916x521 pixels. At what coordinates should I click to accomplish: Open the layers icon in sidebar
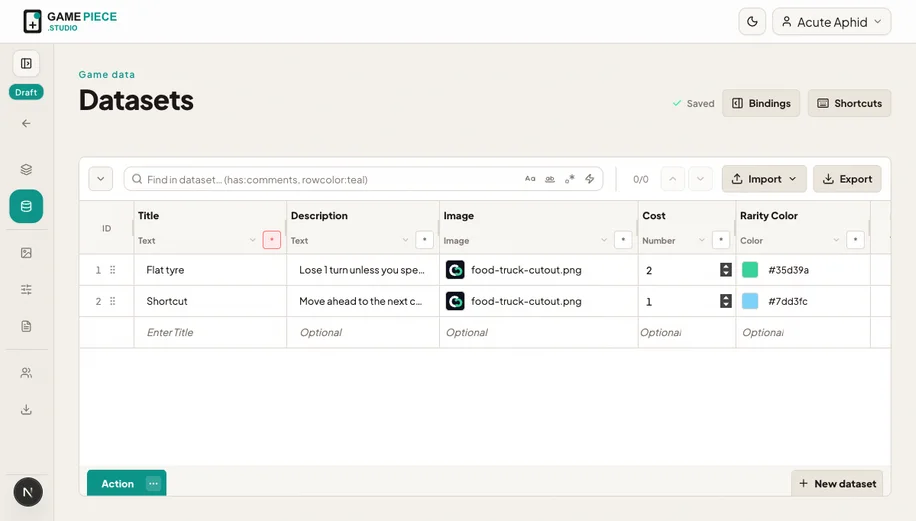[x=26, y=169]
